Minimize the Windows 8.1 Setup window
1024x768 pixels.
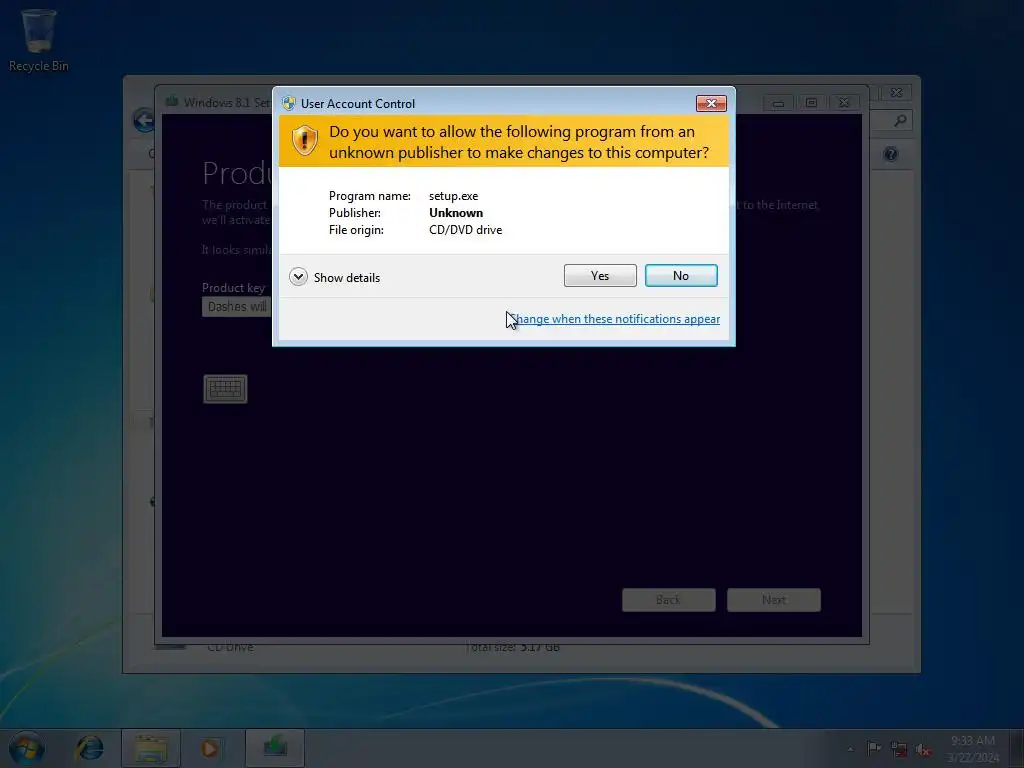[x=778, y=103]
